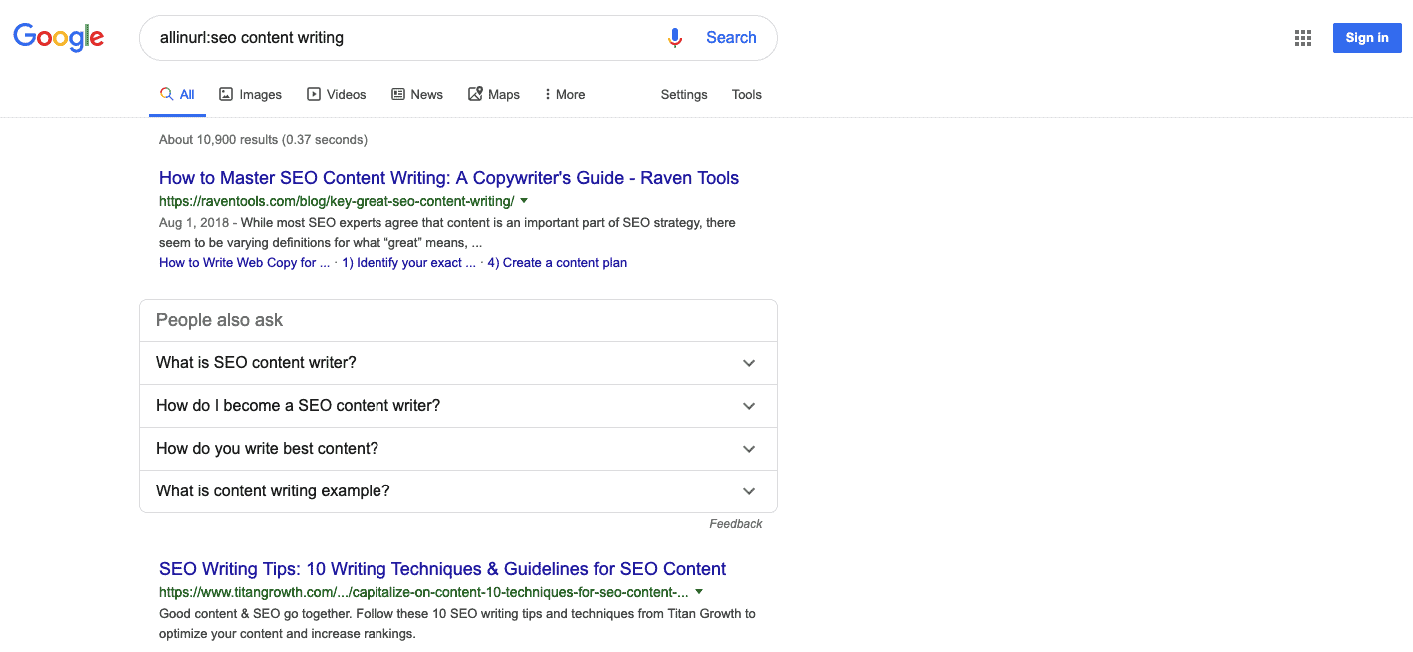Open the dropdown arrow next to raventools.com URL

point(524,201)
